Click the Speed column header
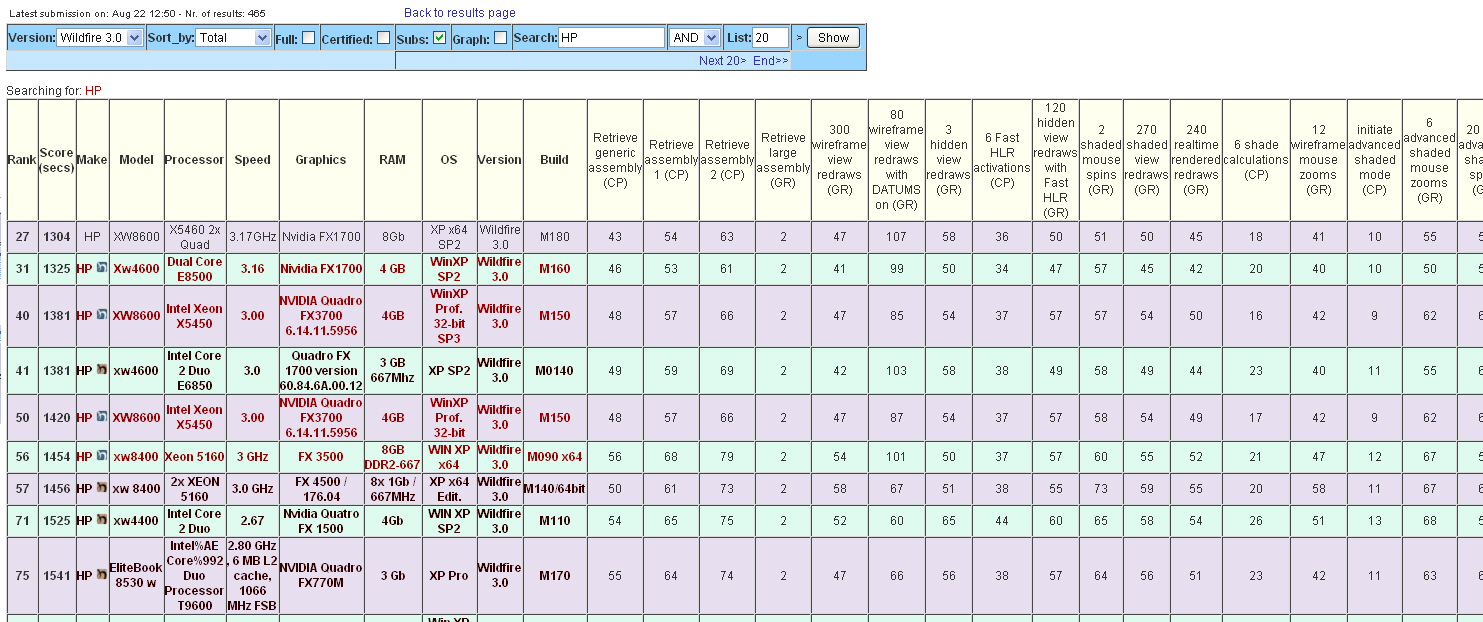 click(253, 160)
